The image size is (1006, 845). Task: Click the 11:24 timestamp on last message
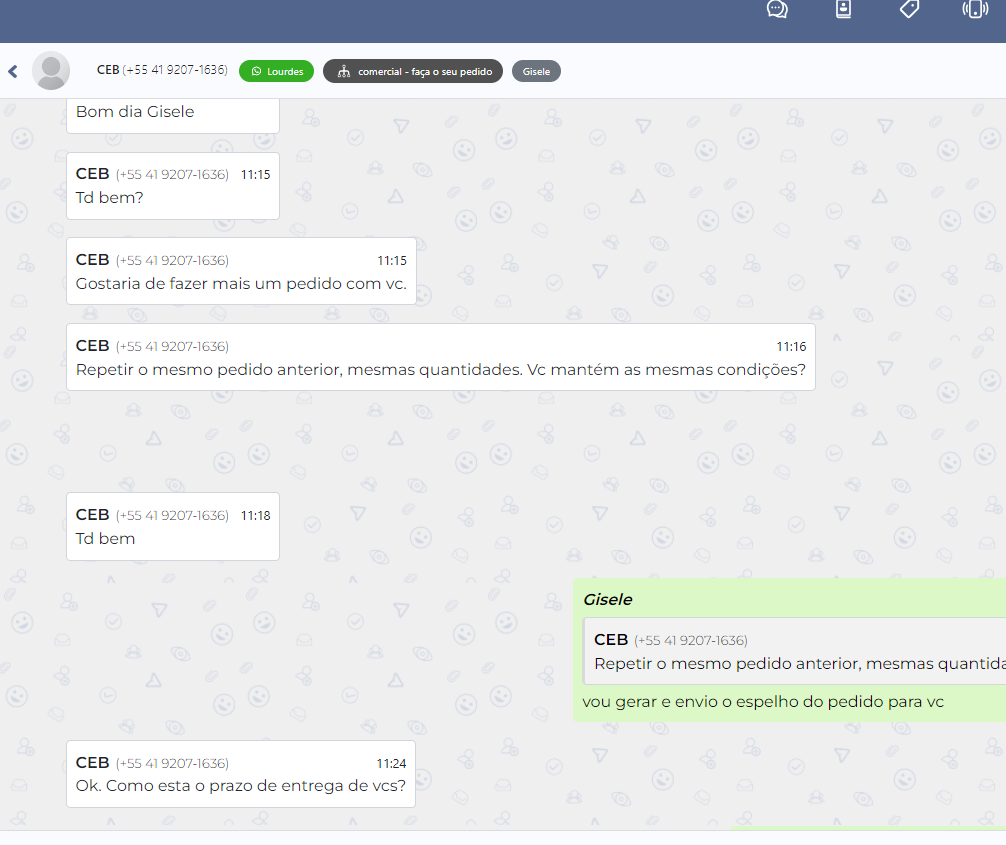pos(391,763)
